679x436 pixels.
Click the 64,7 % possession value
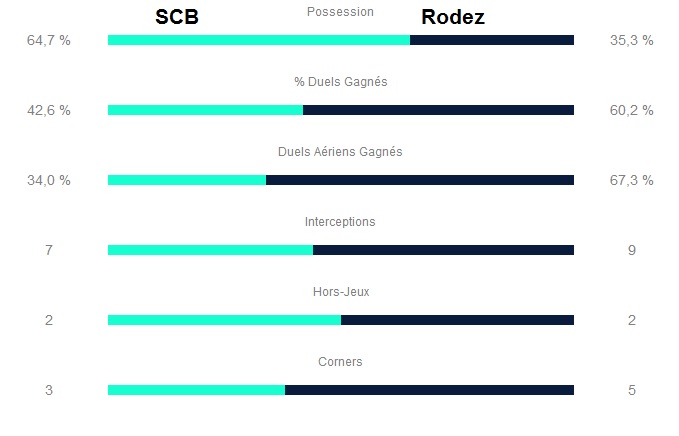[x=49, y=41]
